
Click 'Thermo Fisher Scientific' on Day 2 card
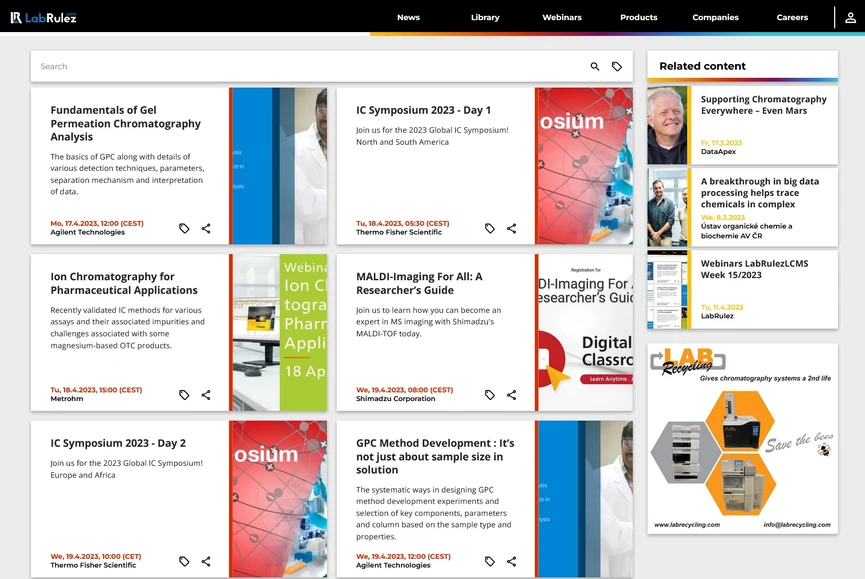[93, 565]
